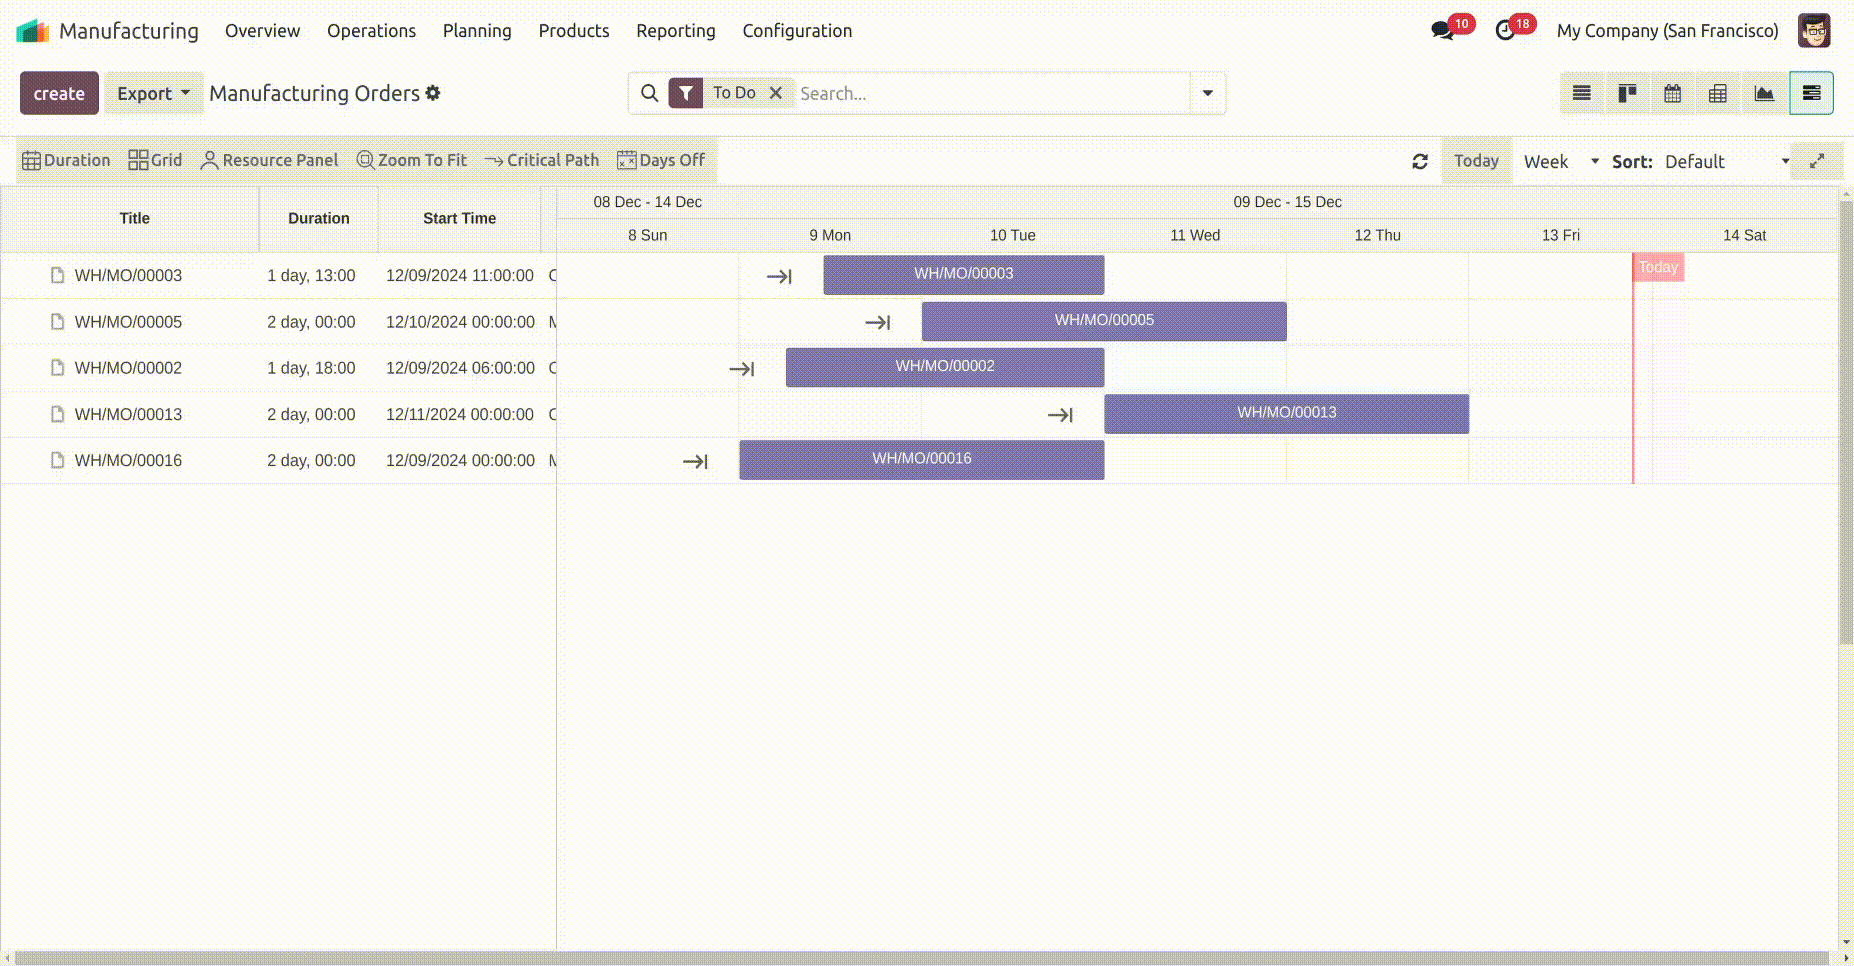Open the chat messages icon

pos(1442,31)
